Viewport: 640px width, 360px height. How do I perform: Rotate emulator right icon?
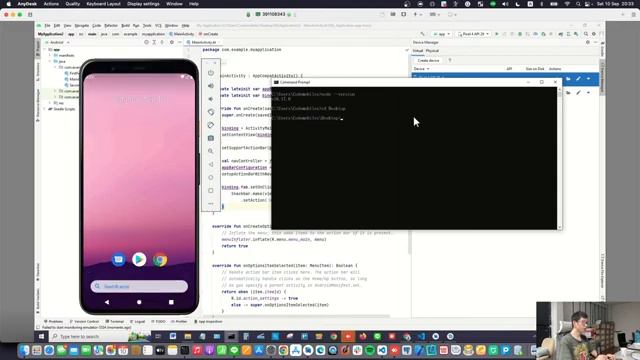tap(211, 125)
